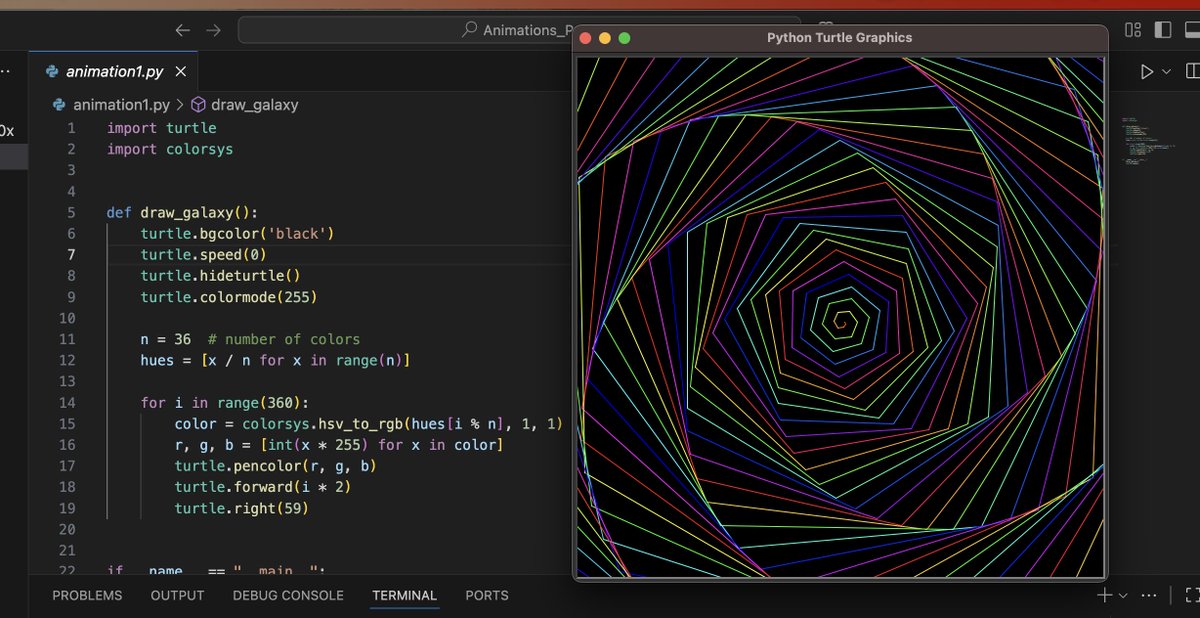The image size is (1200, 618).
Task: Switch to the PROBLEMS panel tab
Action: [87, 595]
